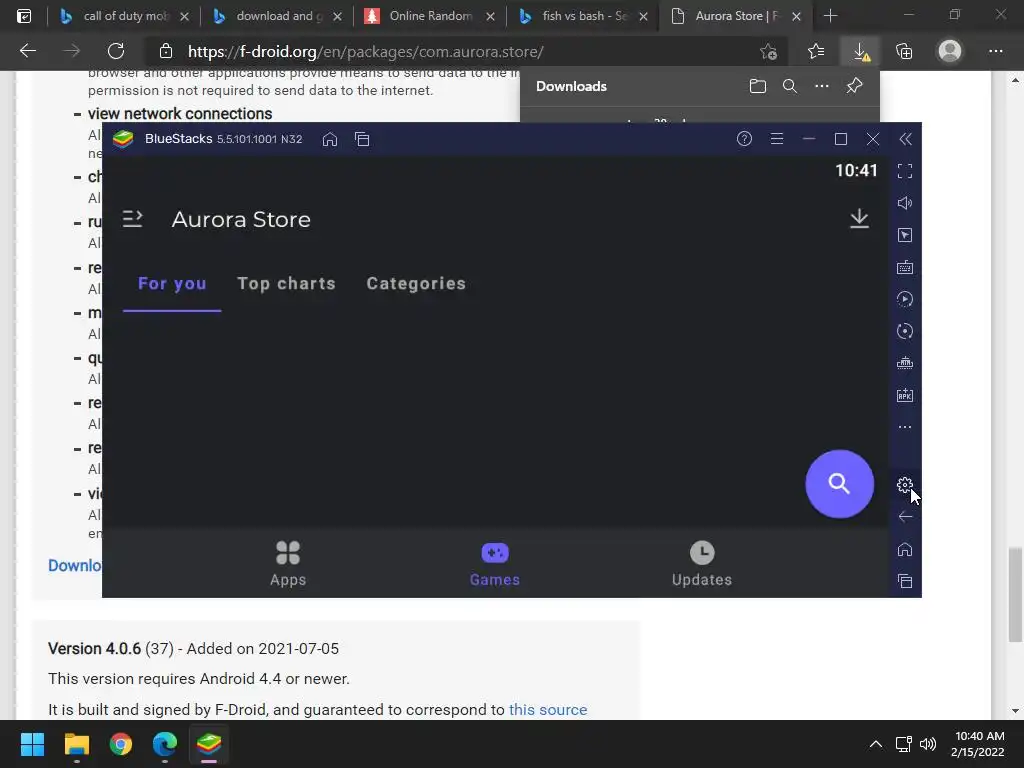The height and width of the screenshot is (768, 1024).
Task: Click Edge browser back arrow
Action: (x=27, y=51)
